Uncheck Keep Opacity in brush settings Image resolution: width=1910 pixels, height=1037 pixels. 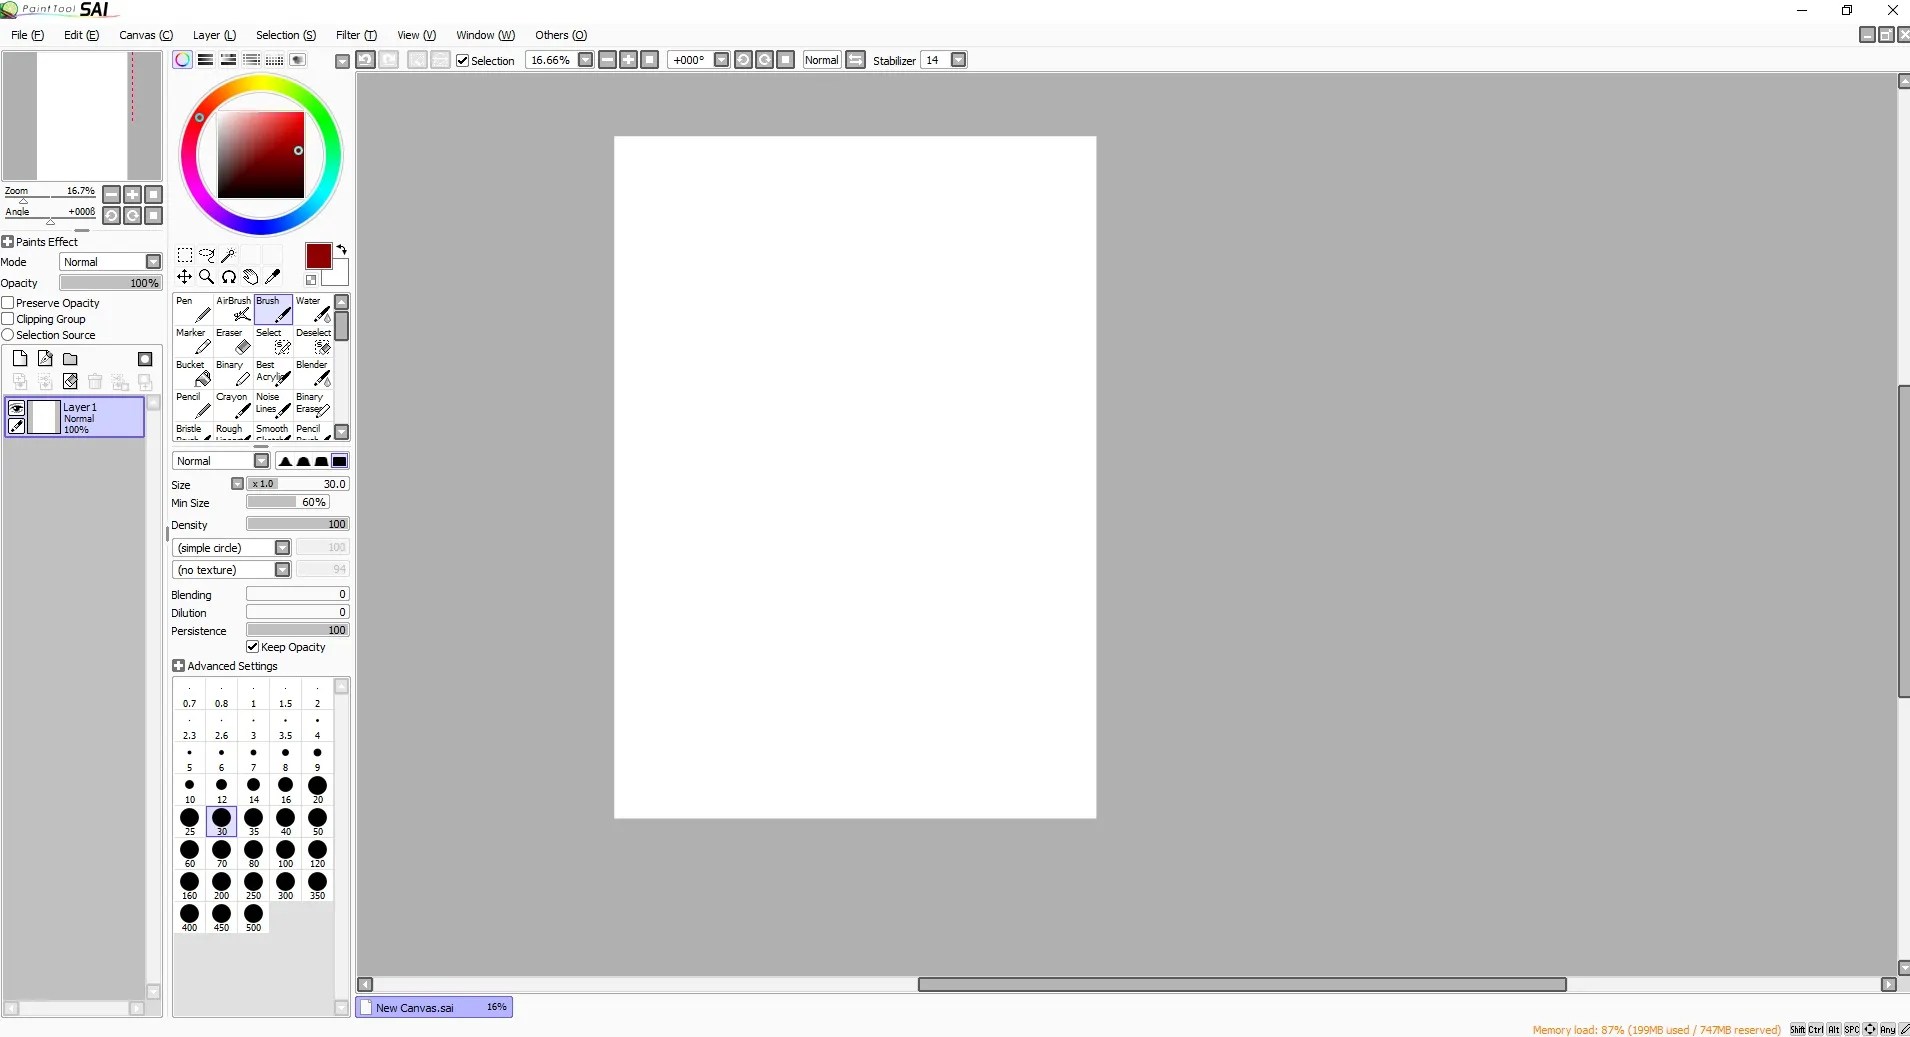pos(251,647)
